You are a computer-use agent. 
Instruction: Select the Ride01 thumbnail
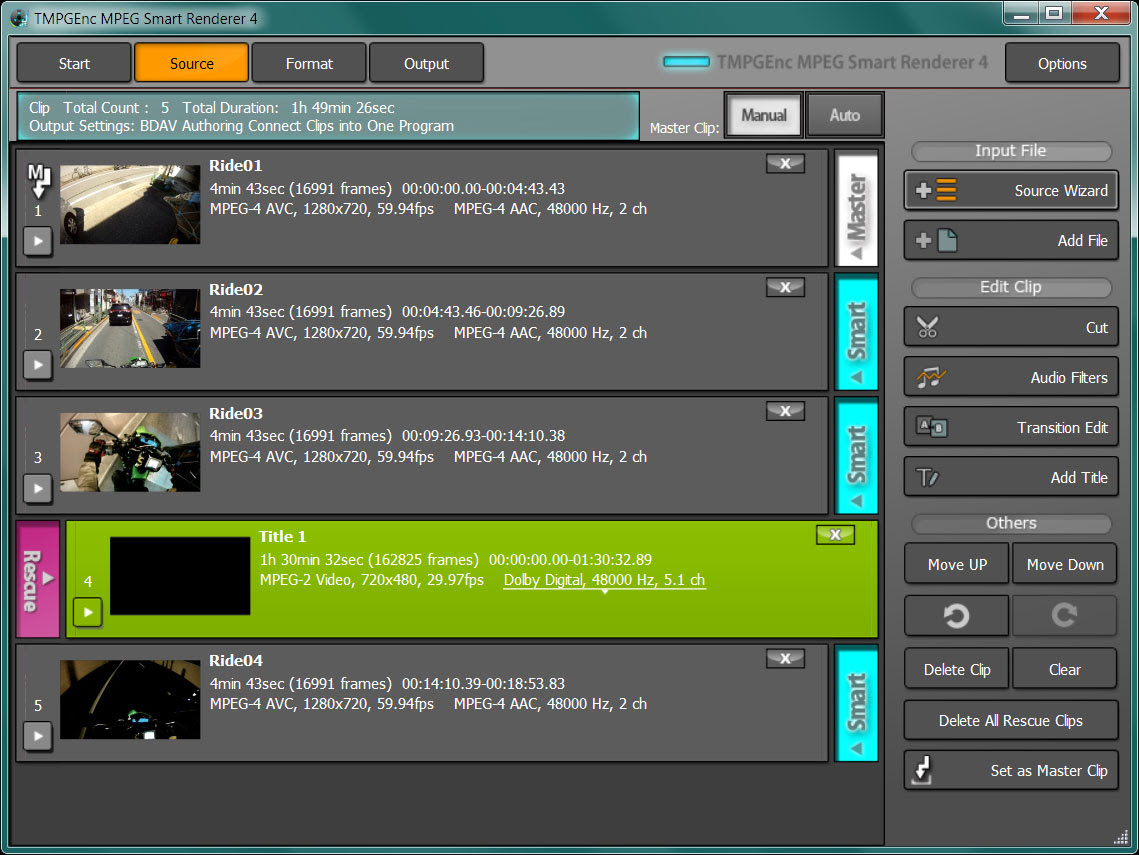click(x=130, y=204)
